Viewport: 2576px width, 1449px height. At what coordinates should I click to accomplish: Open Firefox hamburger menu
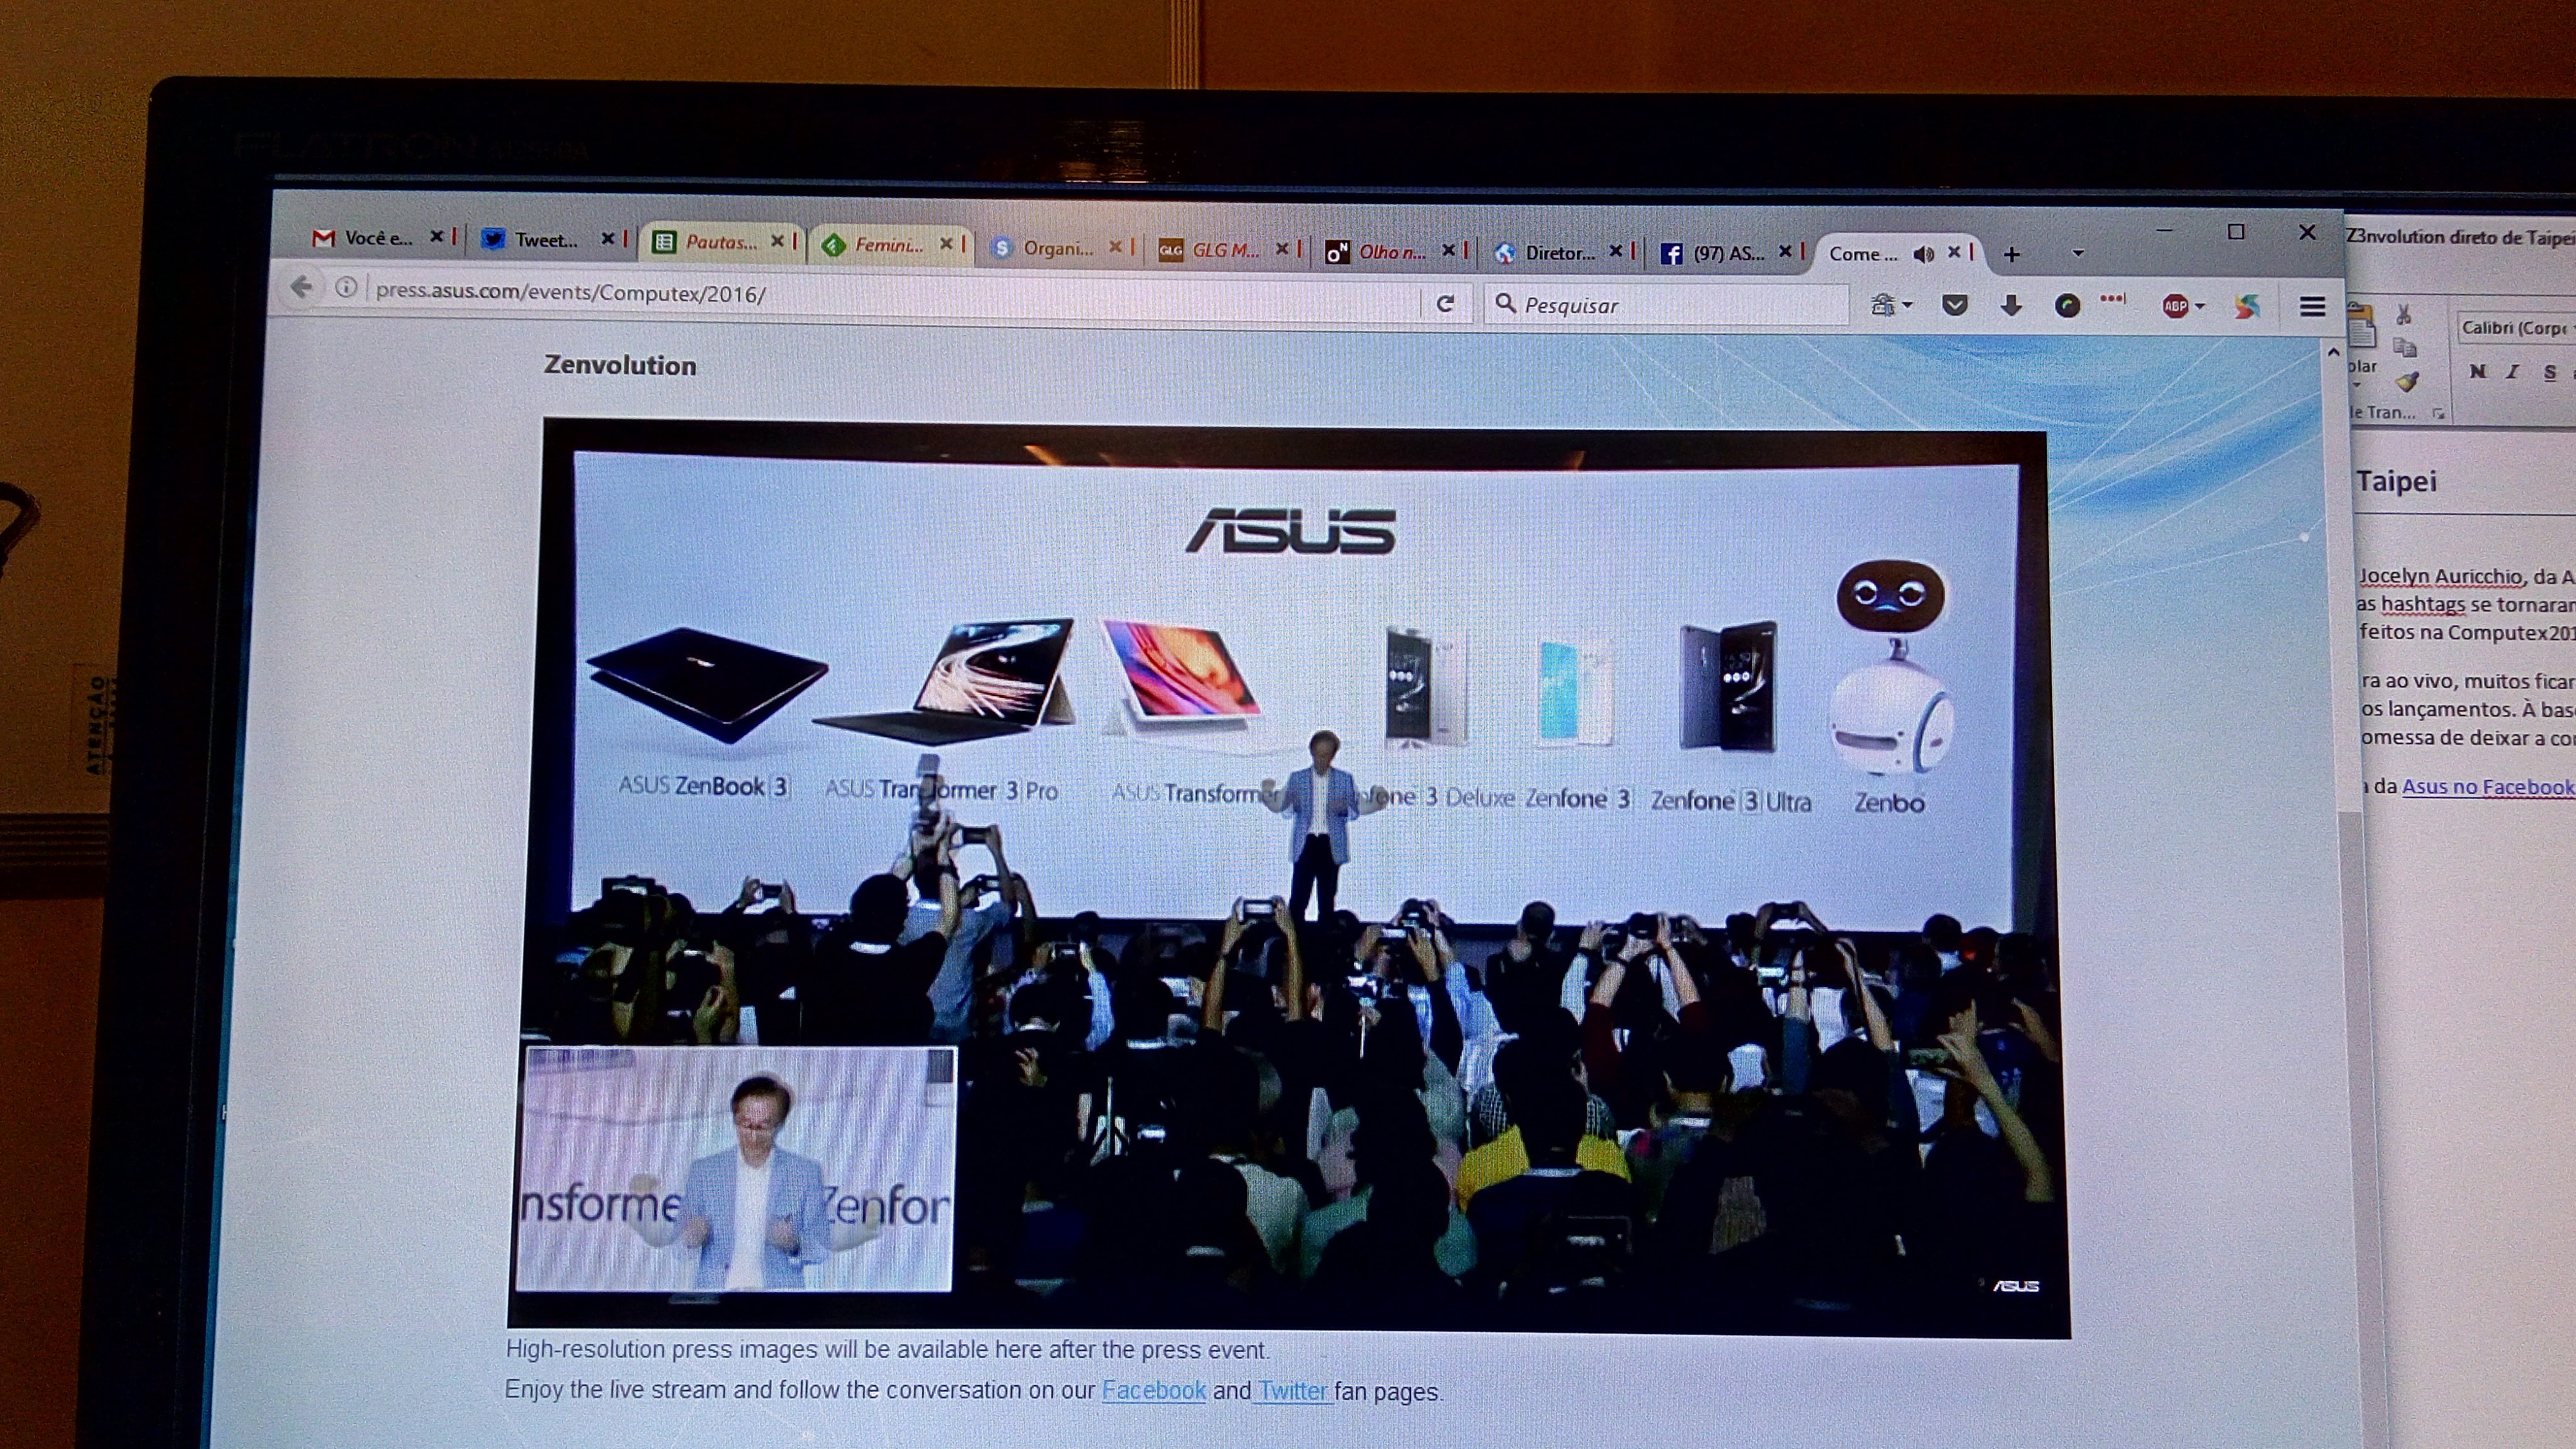pyautogui.click(x=2312, y=307)
